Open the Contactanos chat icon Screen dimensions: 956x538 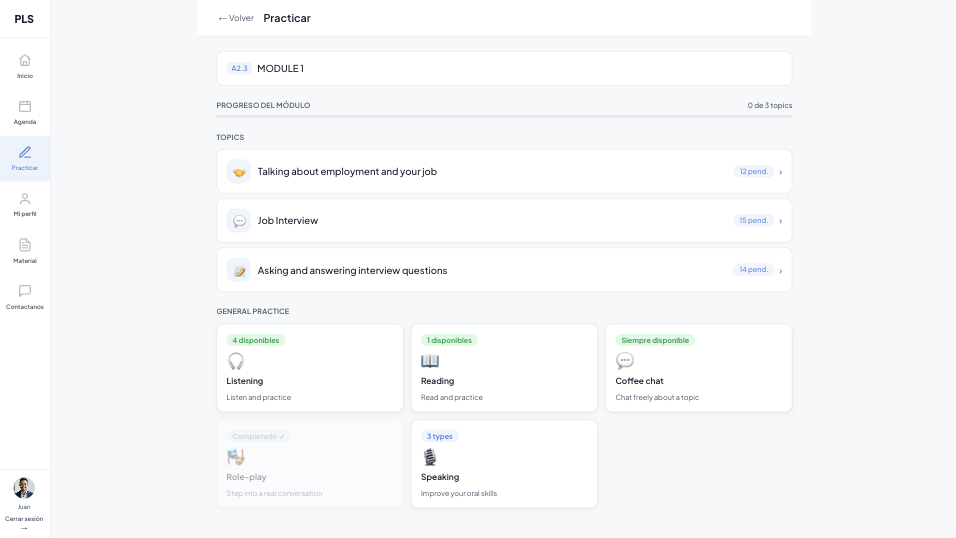pyautogui.click(x=25, y=291)
